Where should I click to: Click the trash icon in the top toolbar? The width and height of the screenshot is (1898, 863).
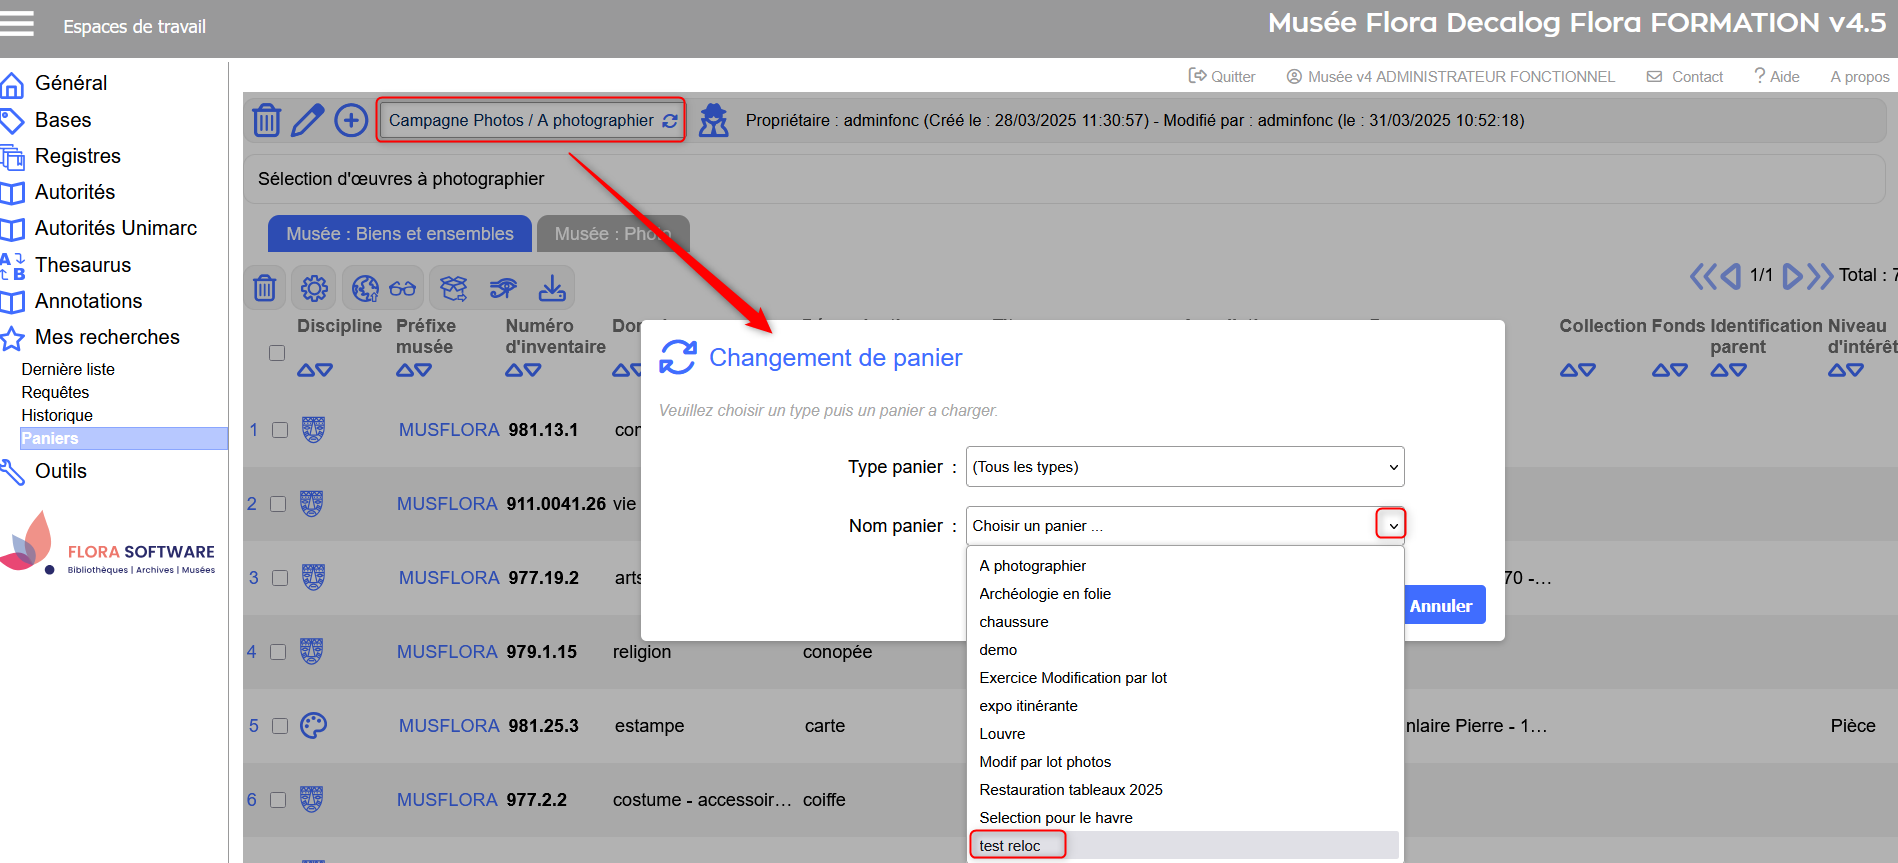[266, 120]
